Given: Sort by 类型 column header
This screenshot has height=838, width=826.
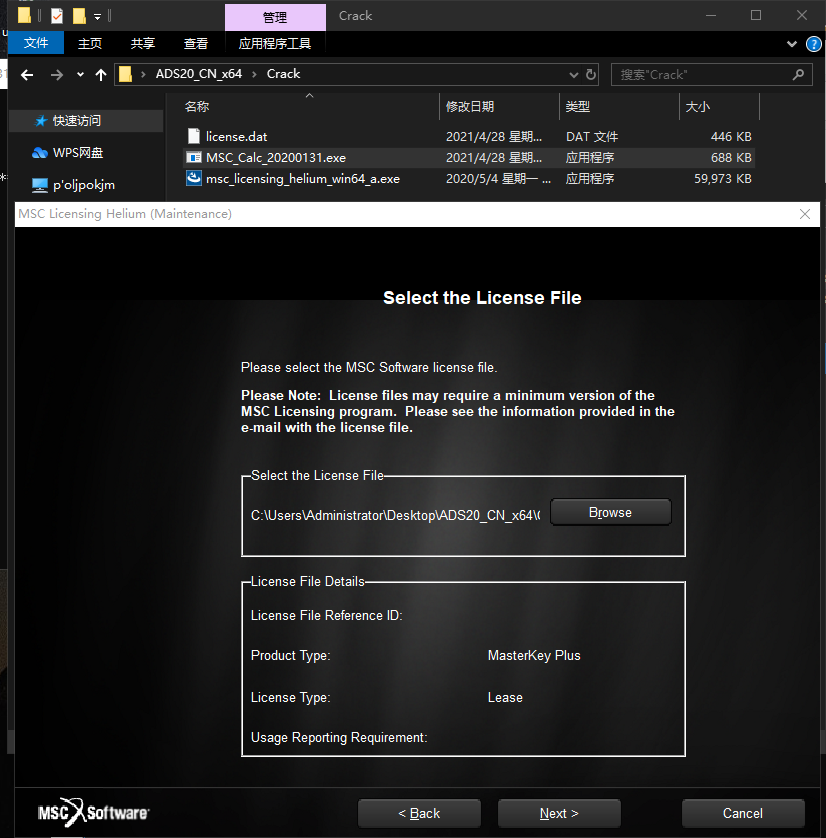Looking at the screenshot, I should (x=578, y=106).
